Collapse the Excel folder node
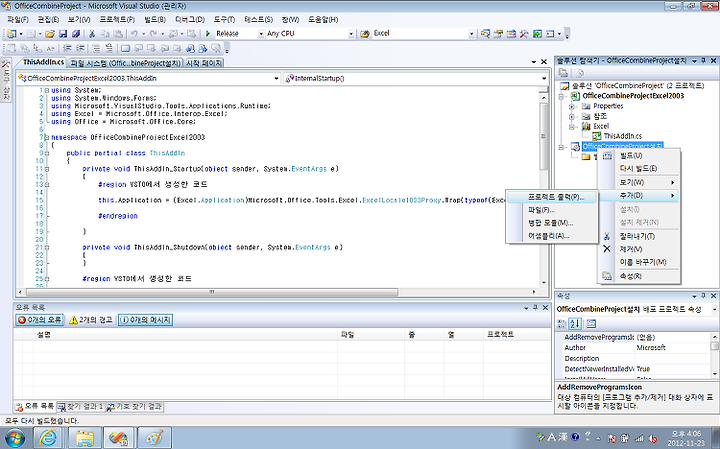 pyautogui.click(x=572, y=126)
